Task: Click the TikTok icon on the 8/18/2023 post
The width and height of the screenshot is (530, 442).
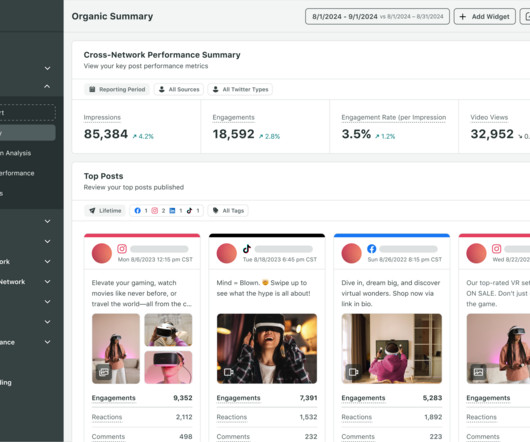Action: (x=247, y=249)
